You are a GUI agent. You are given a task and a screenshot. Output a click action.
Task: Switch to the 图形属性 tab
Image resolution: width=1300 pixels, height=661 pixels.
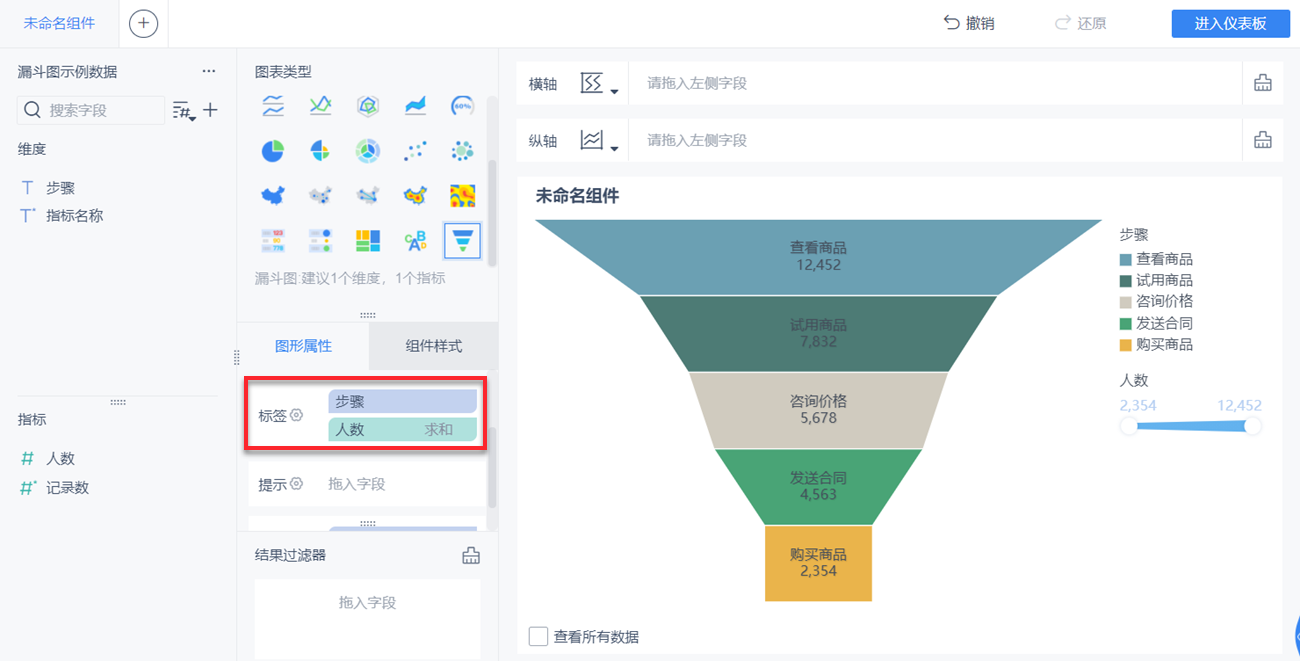(303, 346)
